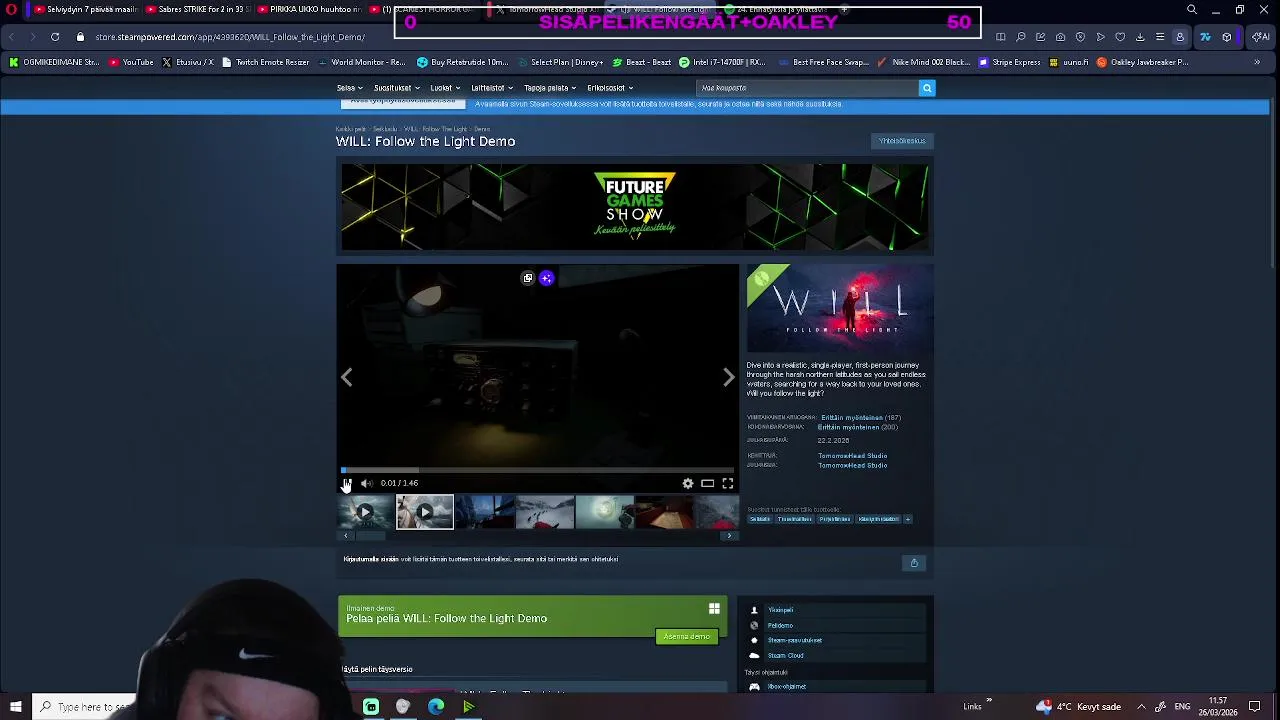Expand the Tapoja pelata menu
This screenshot has height=720, width=1280.
550,88
